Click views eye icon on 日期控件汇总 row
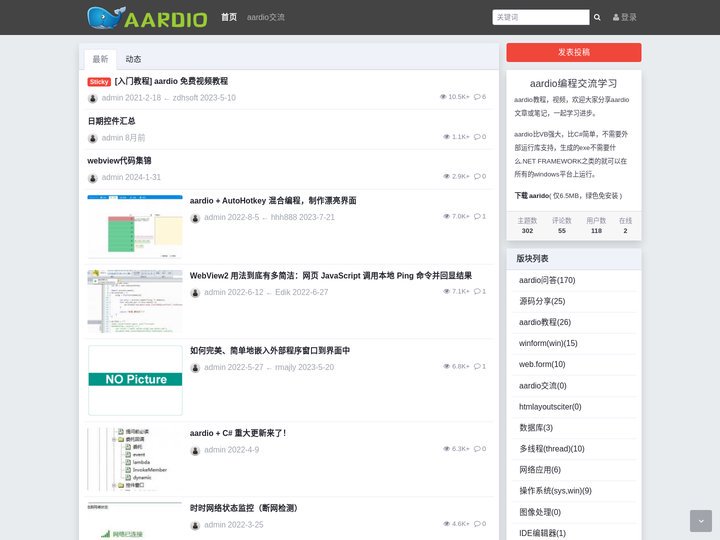 (x=446, y=137)
